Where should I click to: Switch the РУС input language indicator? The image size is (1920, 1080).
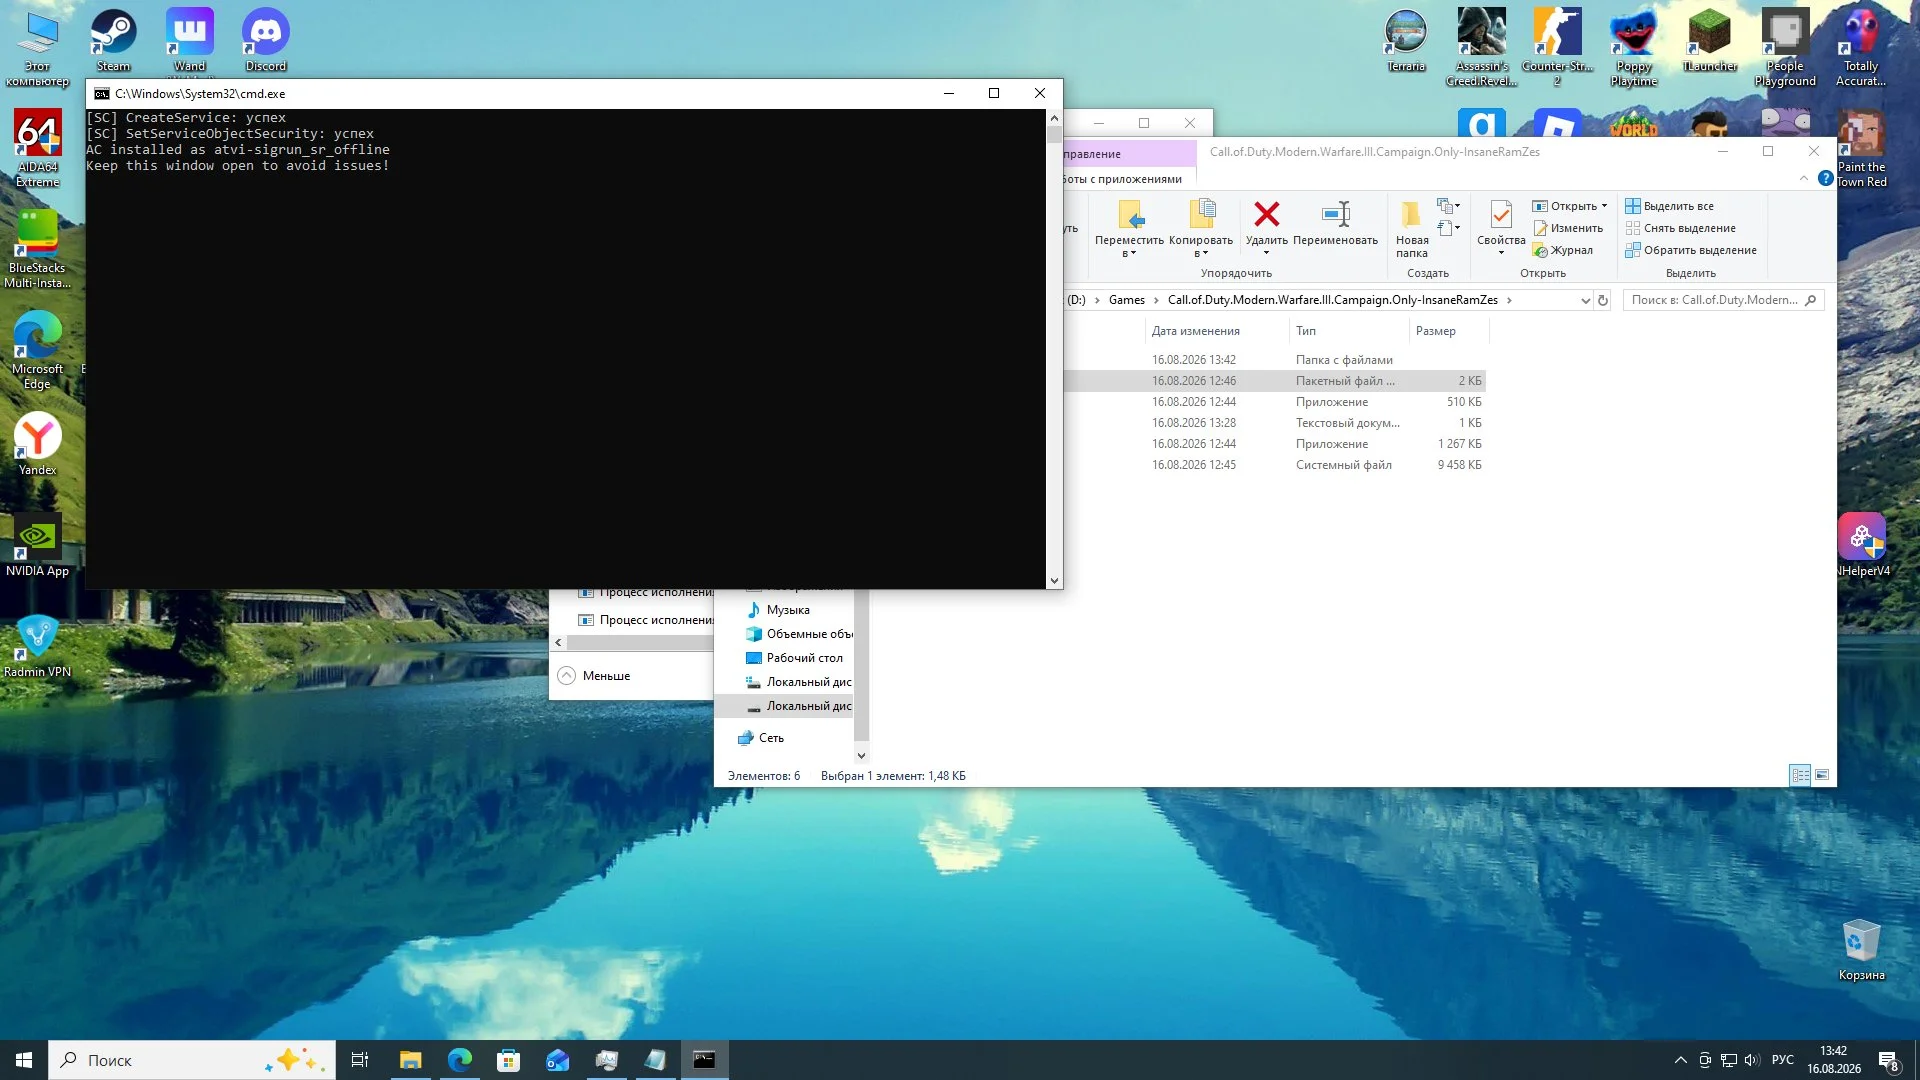pyautogui.click(x=1782, y=1060)
